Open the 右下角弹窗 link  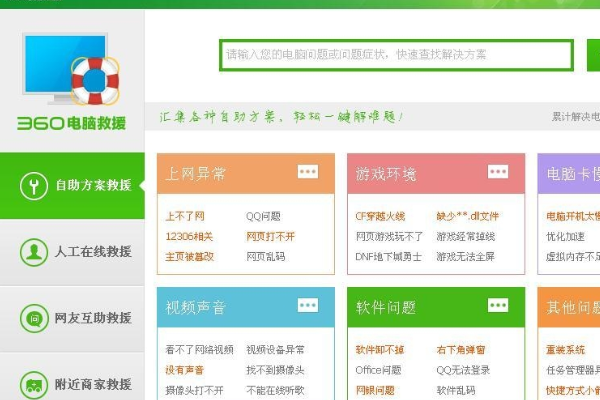[461, 349]
